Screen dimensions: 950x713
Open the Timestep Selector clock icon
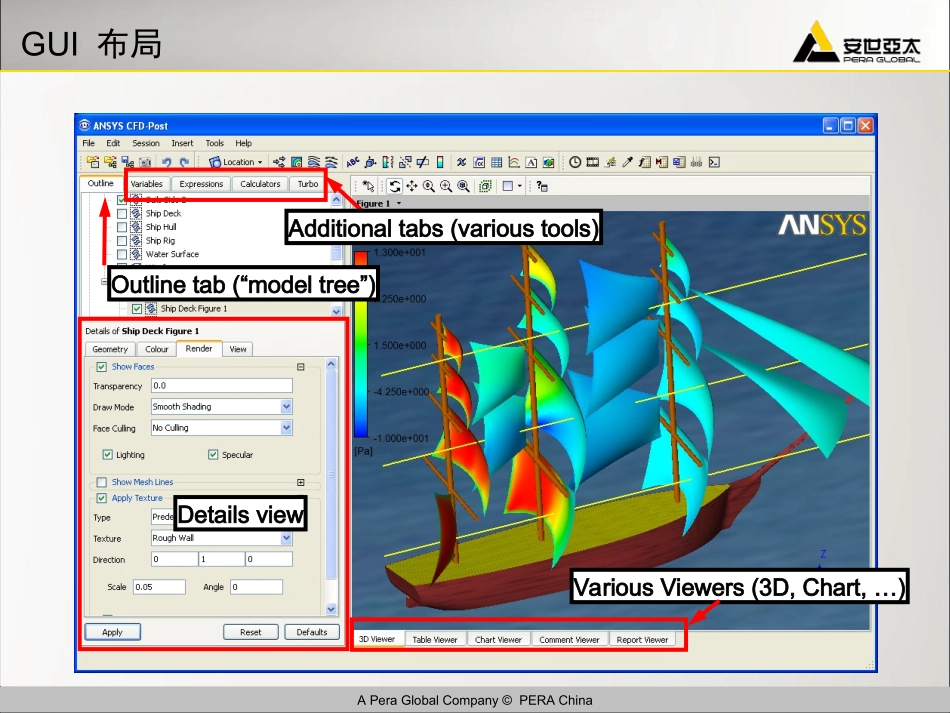point(575,162)
